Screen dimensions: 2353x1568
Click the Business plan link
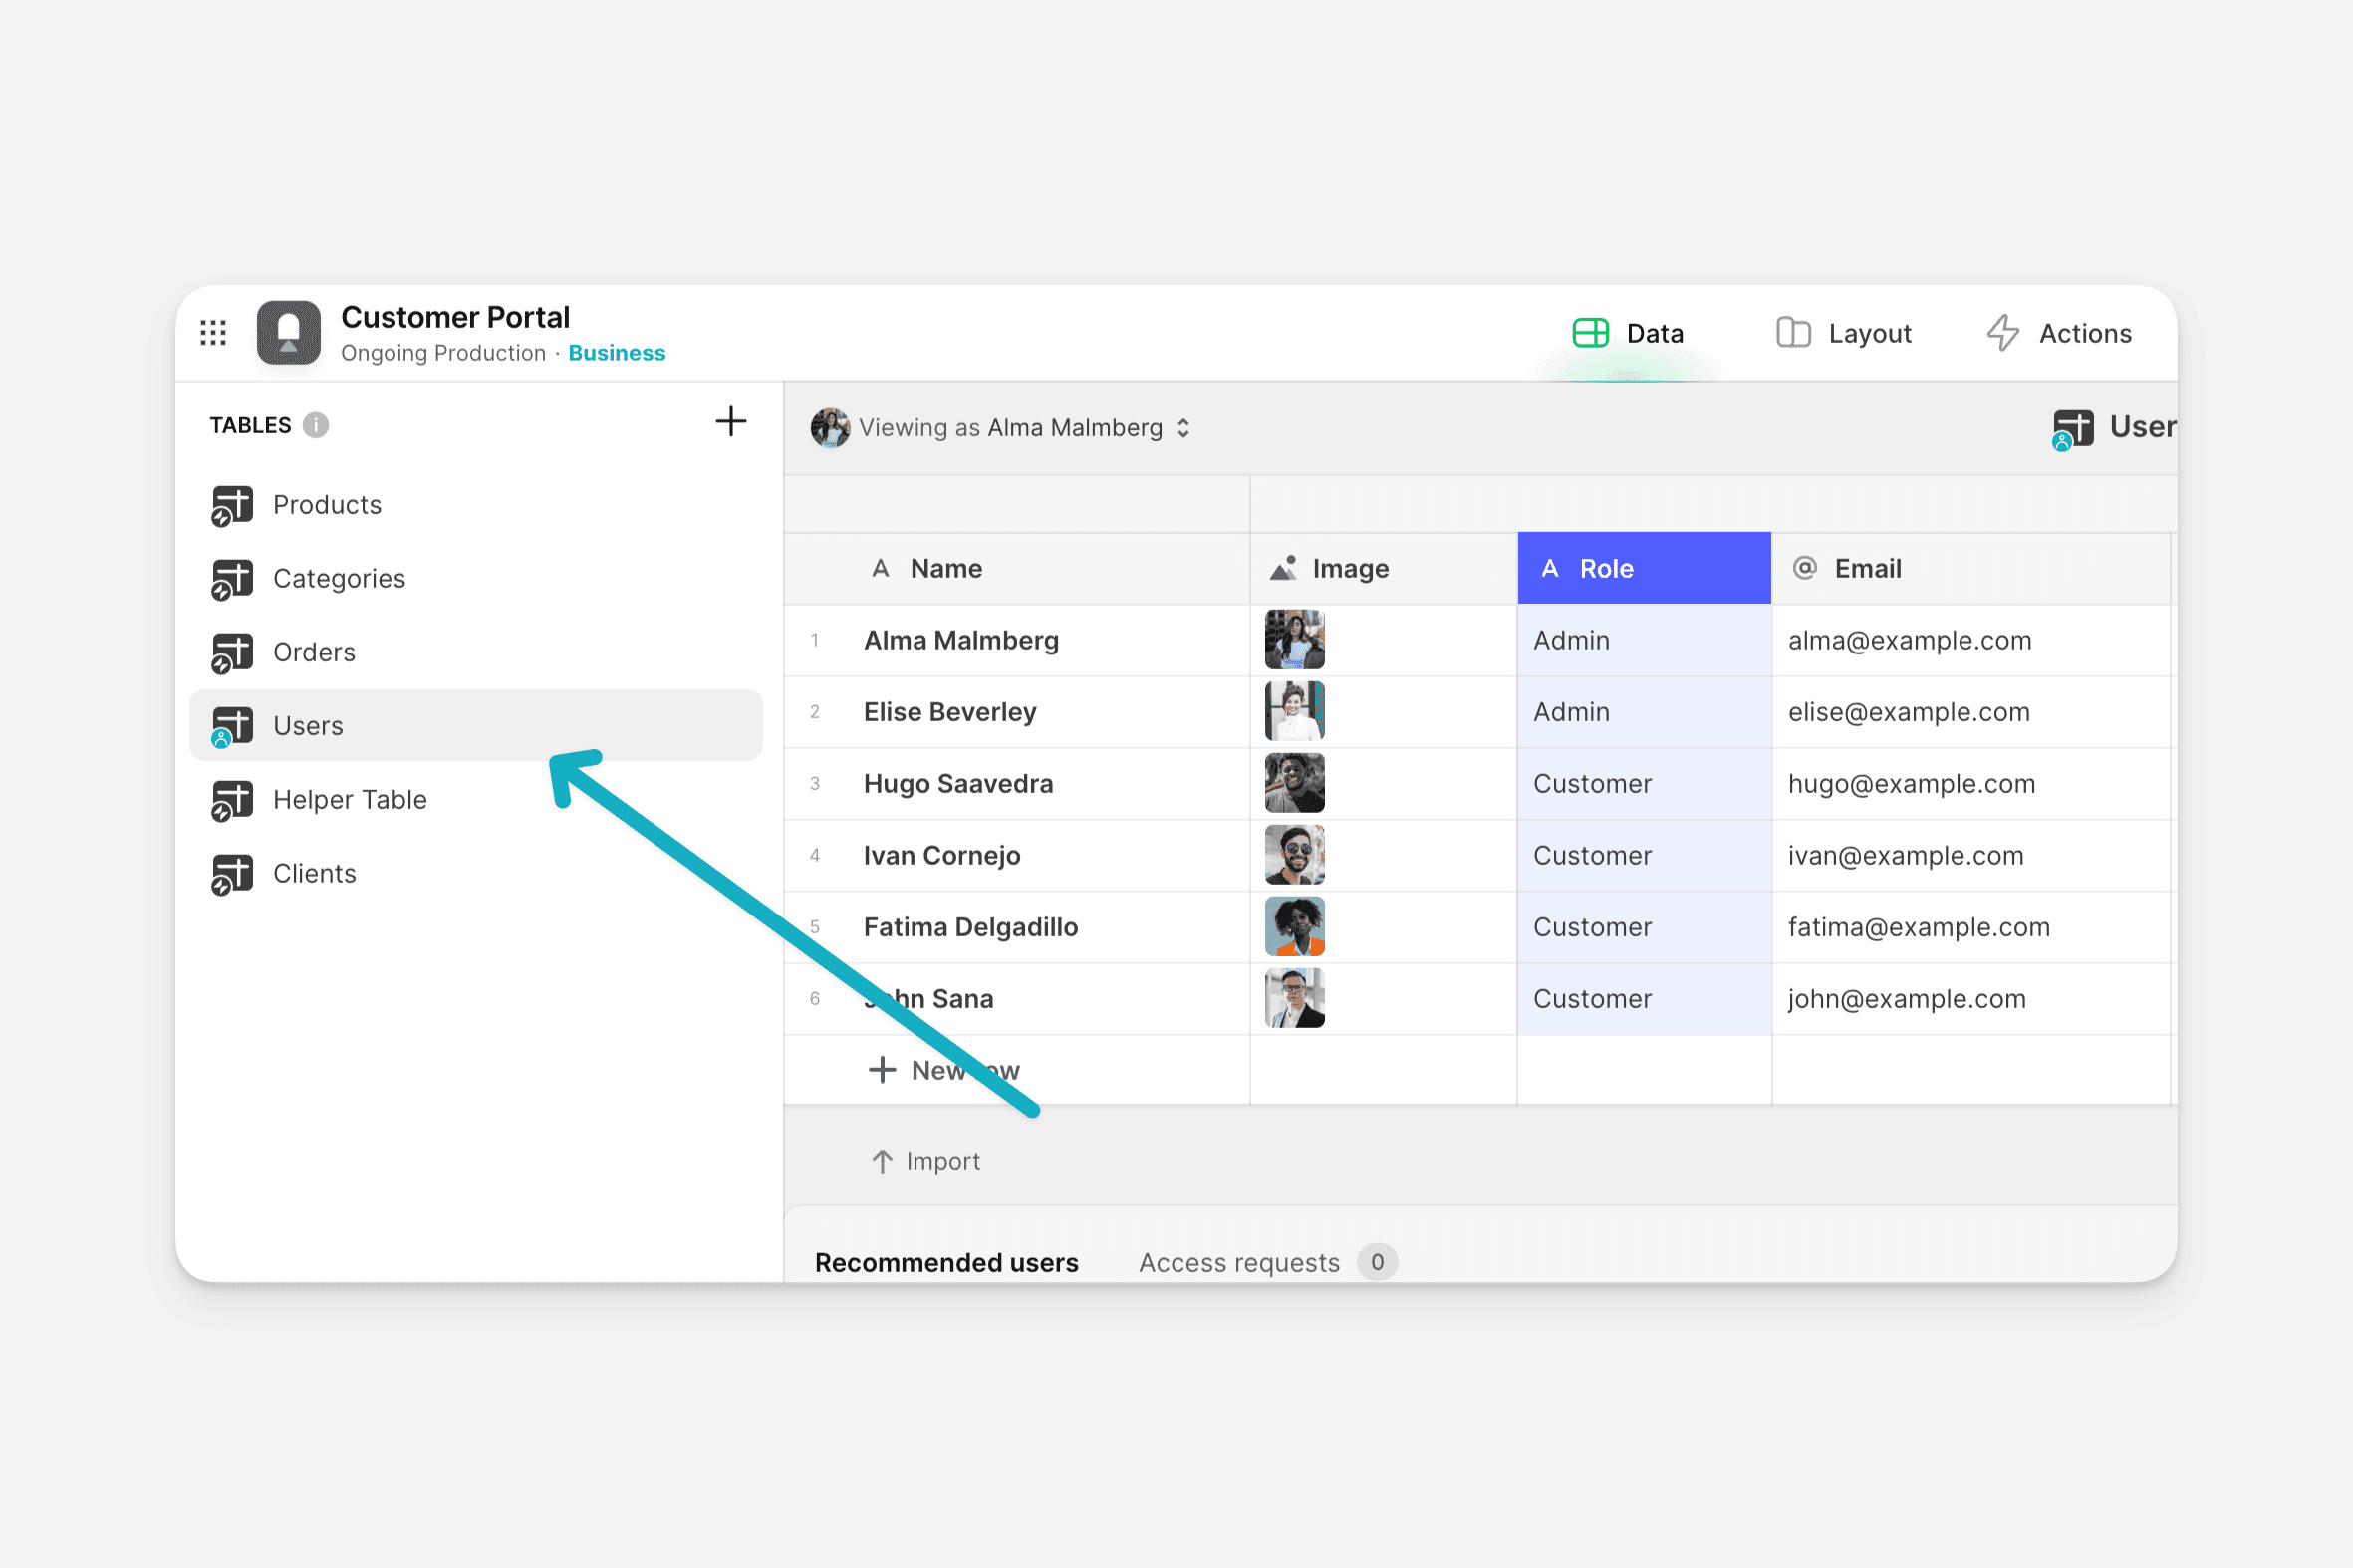[x=616, y=353]
